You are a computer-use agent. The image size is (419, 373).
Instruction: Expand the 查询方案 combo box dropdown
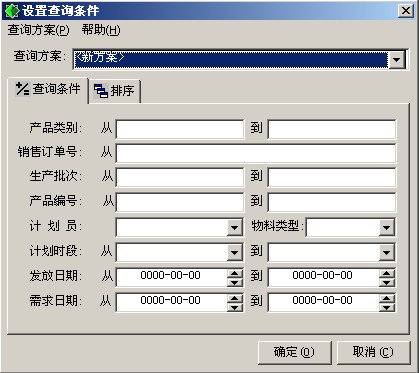point(397,60)
